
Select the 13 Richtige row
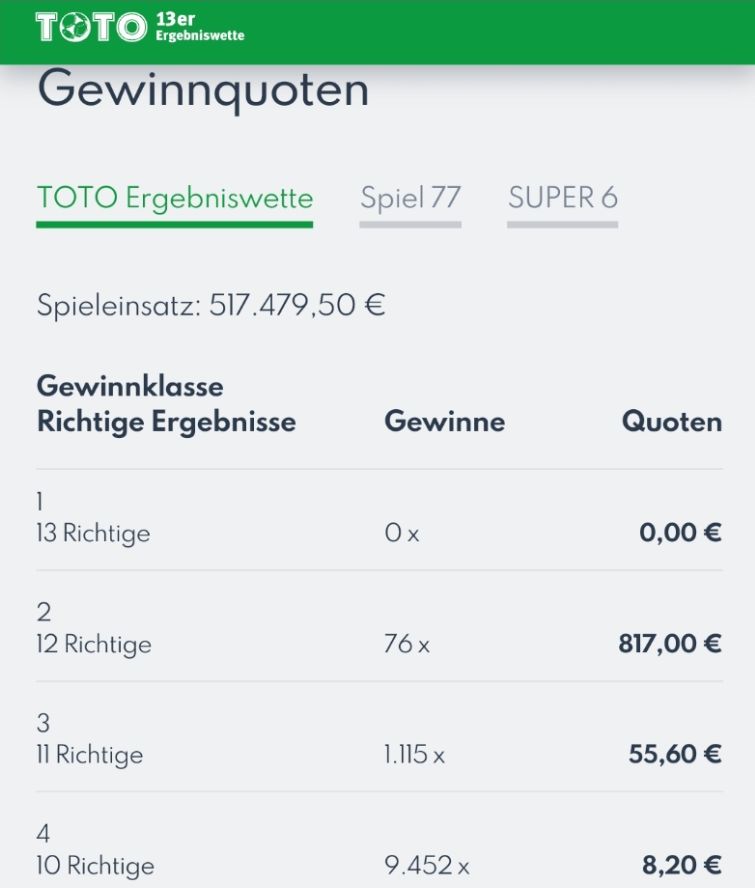[x=379, y=519]
